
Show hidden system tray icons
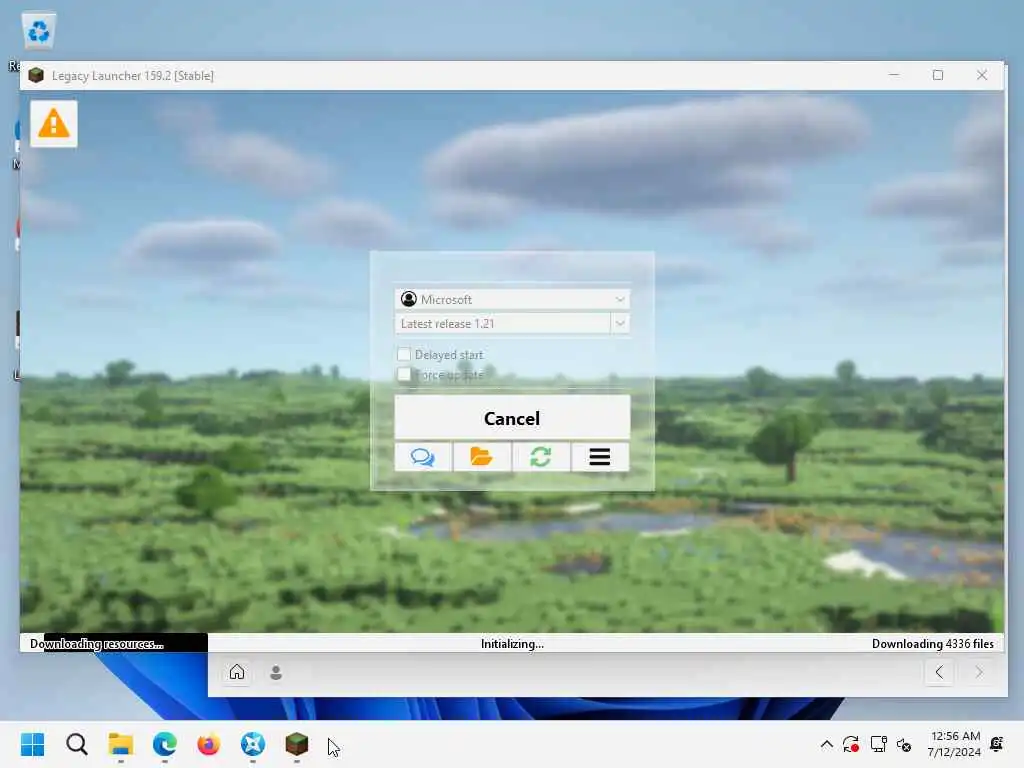pos(826,744)
